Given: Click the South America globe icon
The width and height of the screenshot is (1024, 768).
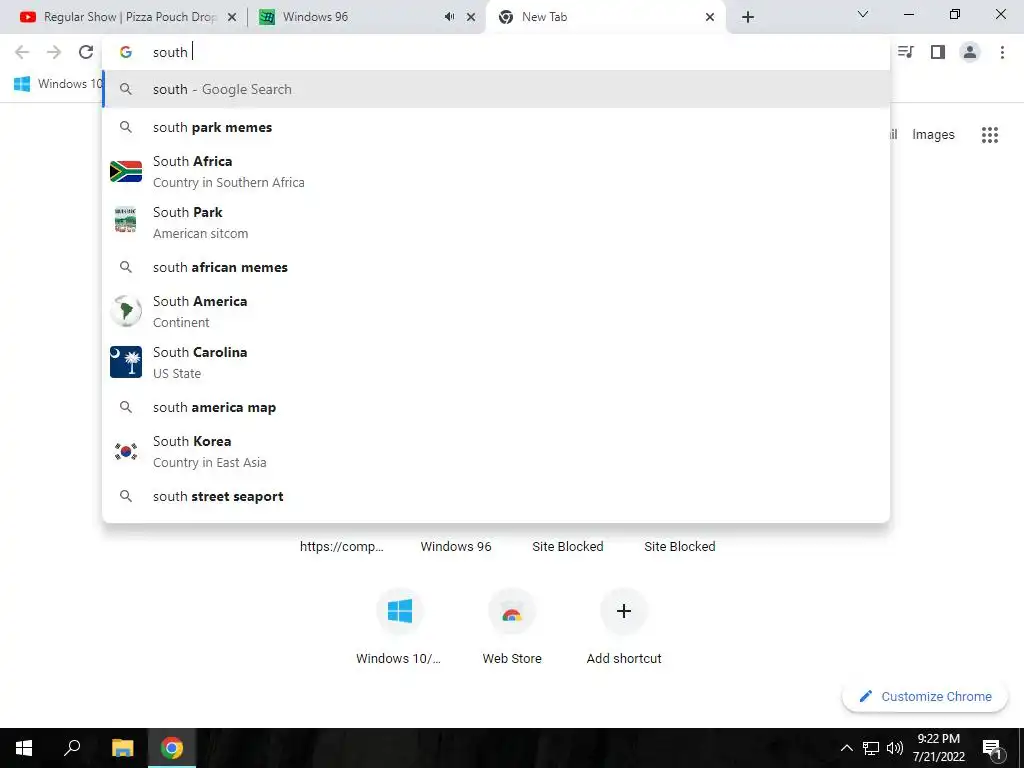Looking at the screenshot, I should pos(126,311).
